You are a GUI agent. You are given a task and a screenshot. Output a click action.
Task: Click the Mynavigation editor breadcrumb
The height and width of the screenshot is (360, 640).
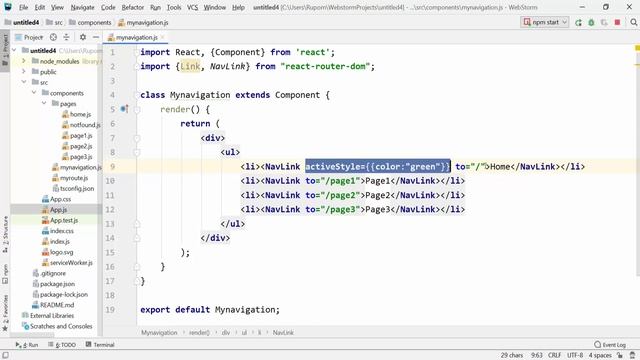click(x=159, y=333)
